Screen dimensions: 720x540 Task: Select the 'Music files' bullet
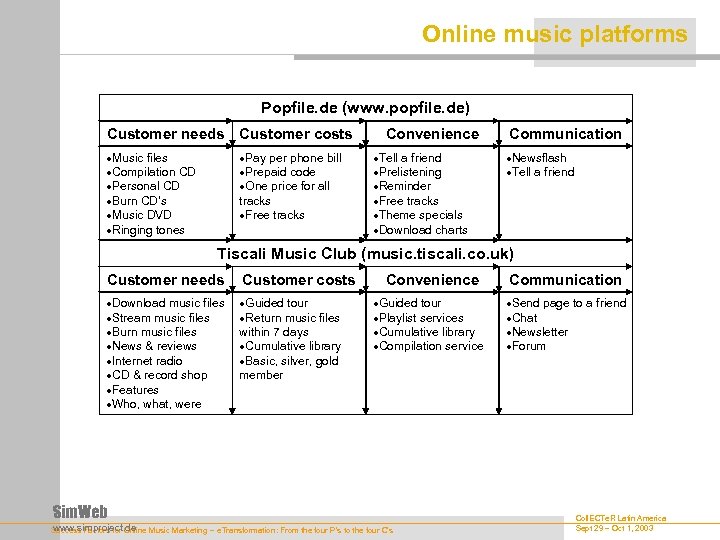137,158
